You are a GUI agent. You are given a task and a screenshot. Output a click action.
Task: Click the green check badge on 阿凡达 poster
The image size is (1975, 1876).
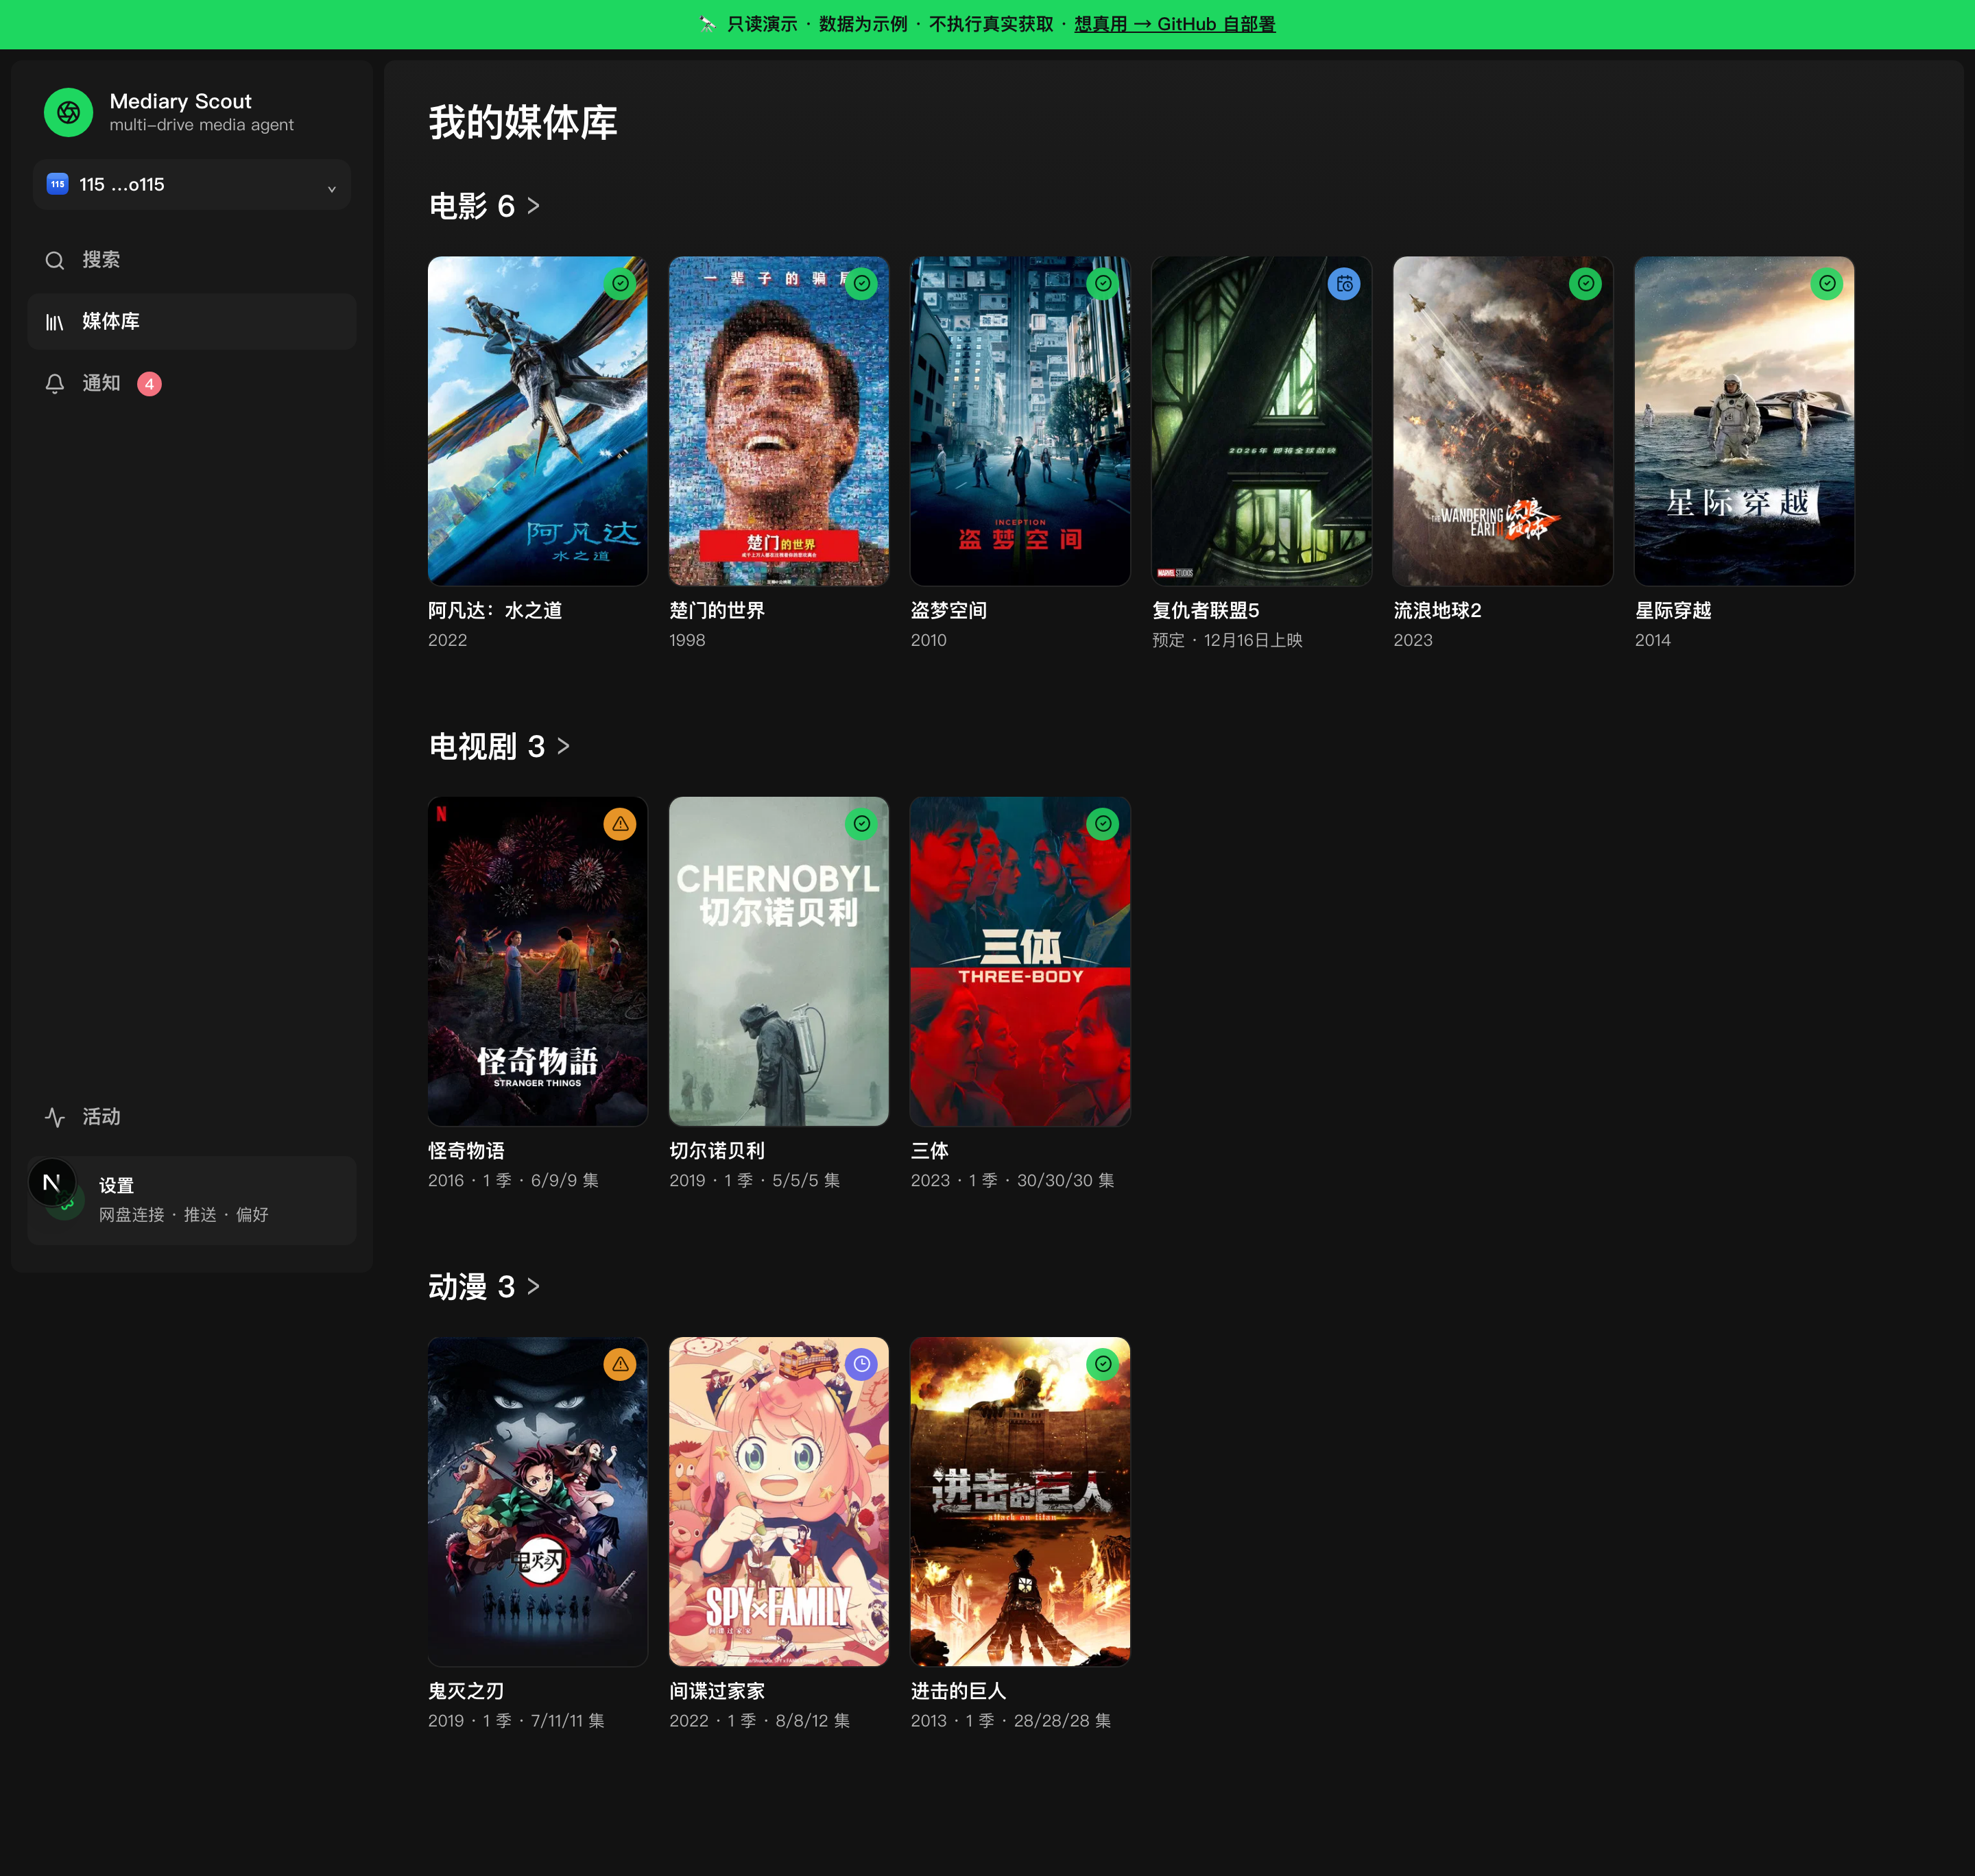pos(620,284)
